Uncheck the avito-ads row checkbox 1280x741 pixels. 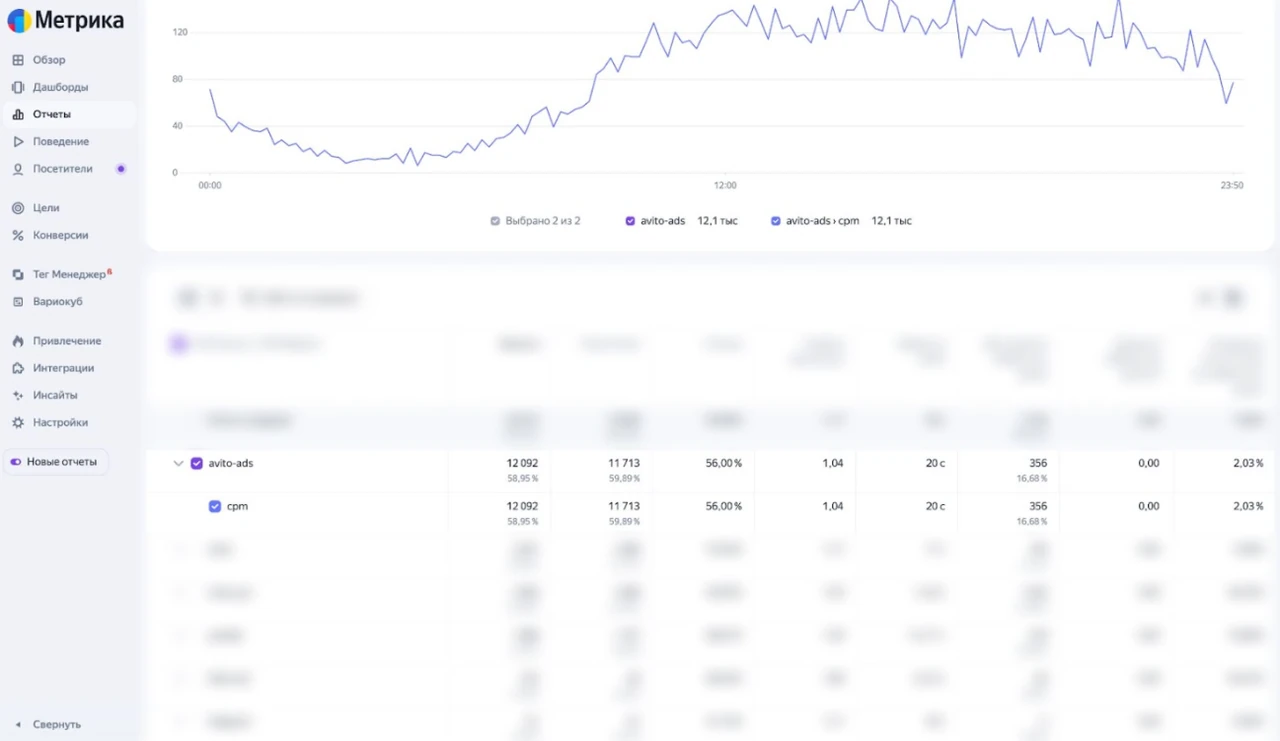(196, 463)
